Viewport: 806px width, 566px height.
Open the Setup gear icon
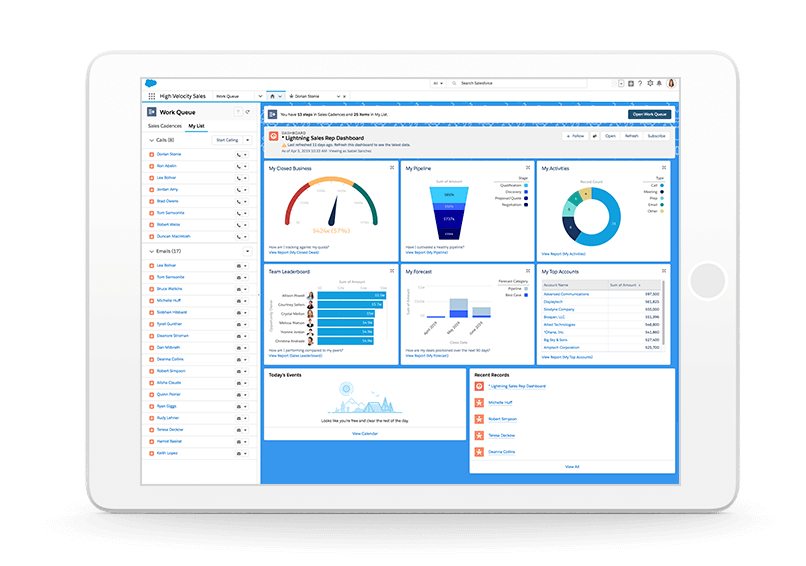pyautogui.click(x=650, y=83)
